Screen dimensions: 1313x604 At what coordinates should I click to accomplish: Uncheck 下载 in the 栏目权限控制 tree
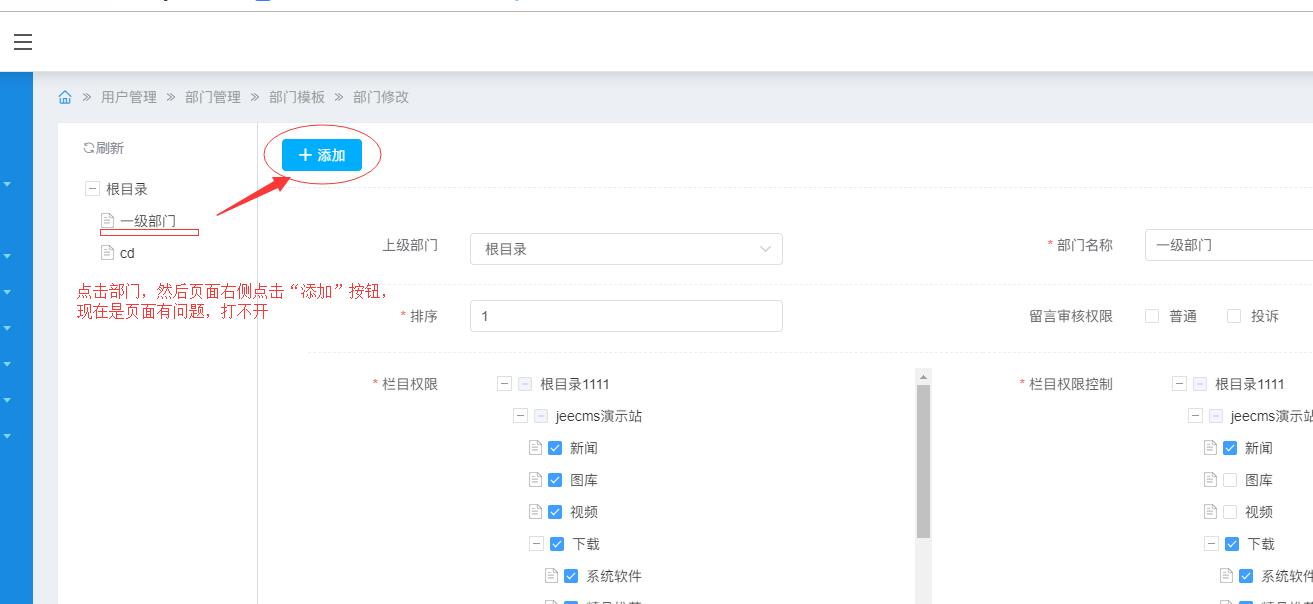[1232, 544]
